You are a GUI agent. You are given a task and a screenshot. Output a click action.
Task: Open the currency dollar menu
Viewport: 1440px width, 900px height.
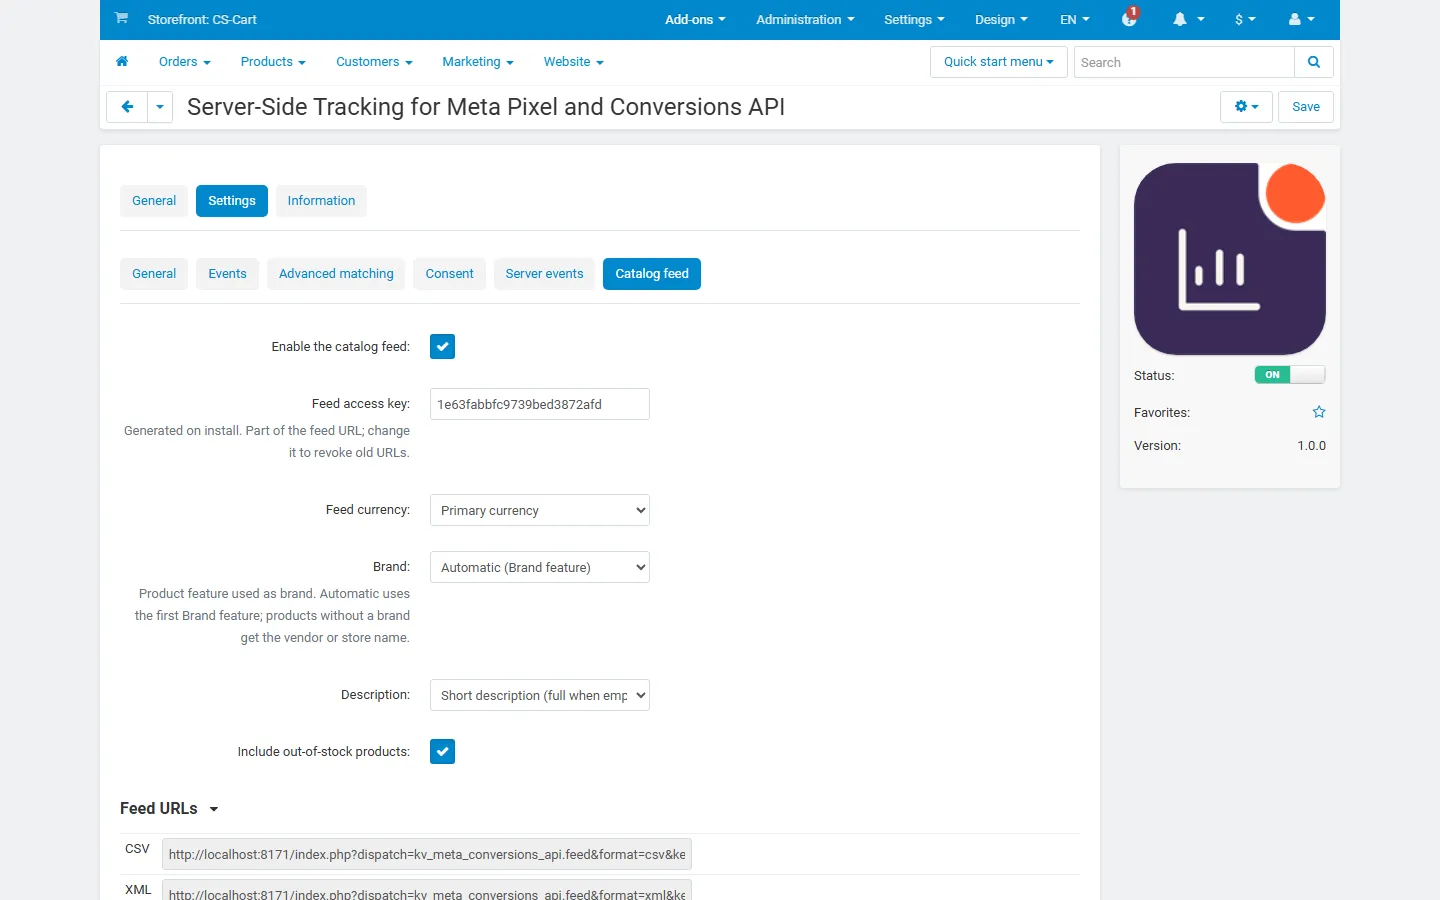1245,19
